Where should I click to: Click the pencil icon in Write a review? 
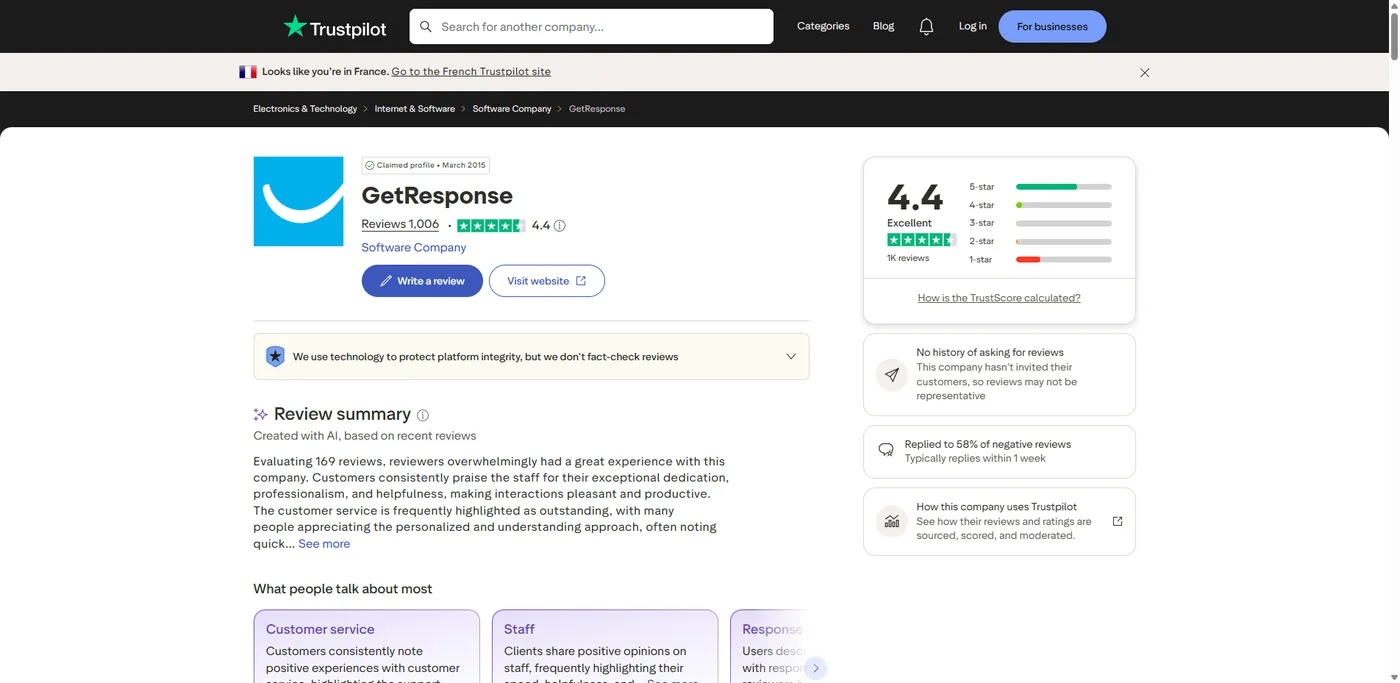coord(385,281)
